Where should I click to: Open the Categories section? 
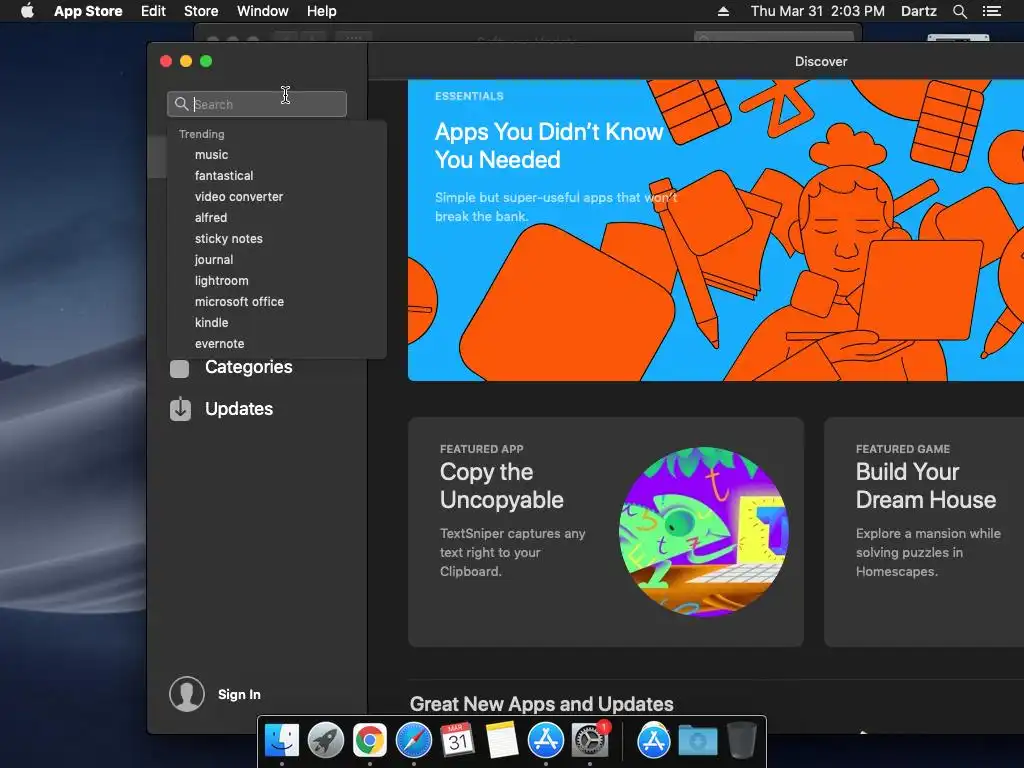coord(248,367)
